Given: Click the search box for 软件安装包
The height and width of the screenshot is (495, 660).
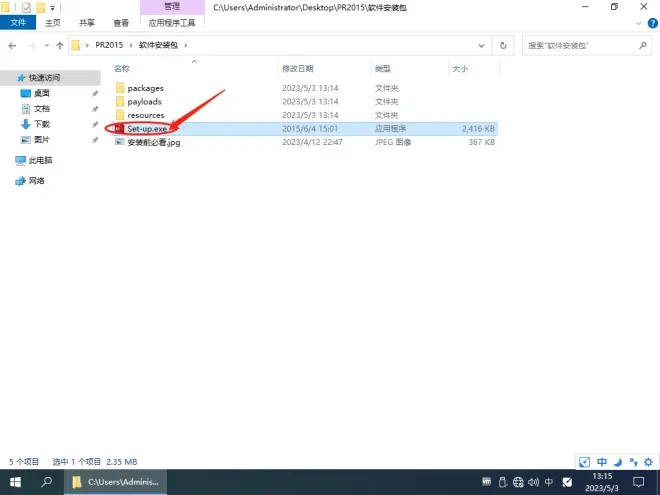Looking at the screenshot, I should [x=580, y=45].
